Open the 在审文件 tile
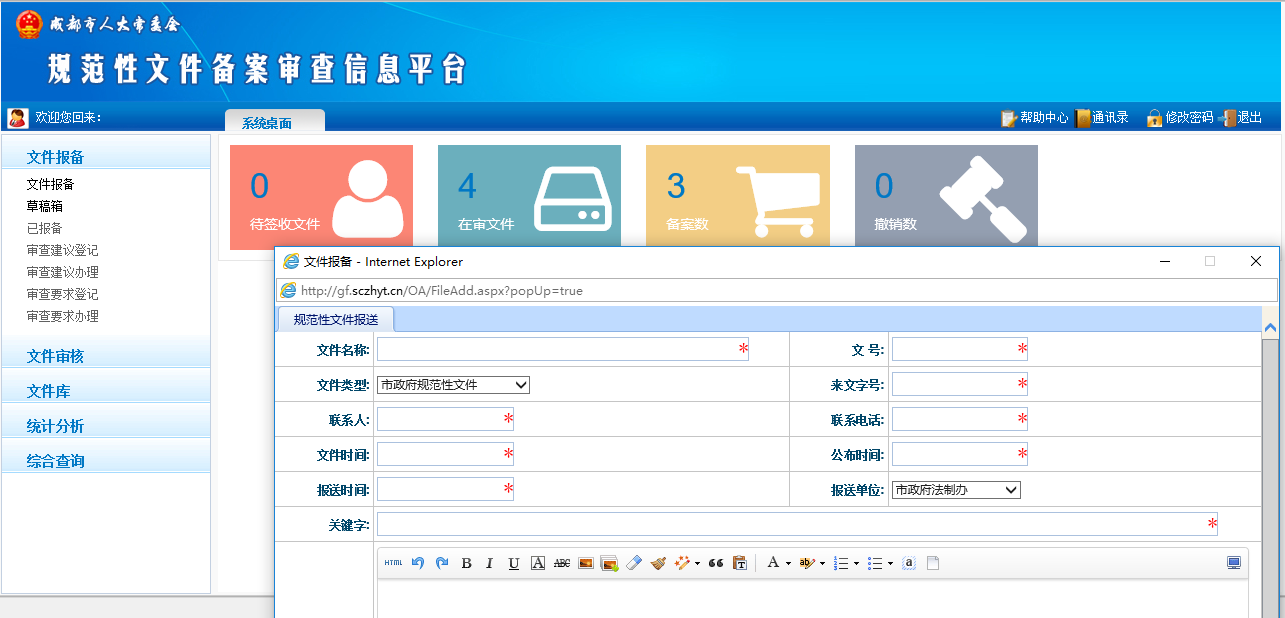 pos(529,197)
